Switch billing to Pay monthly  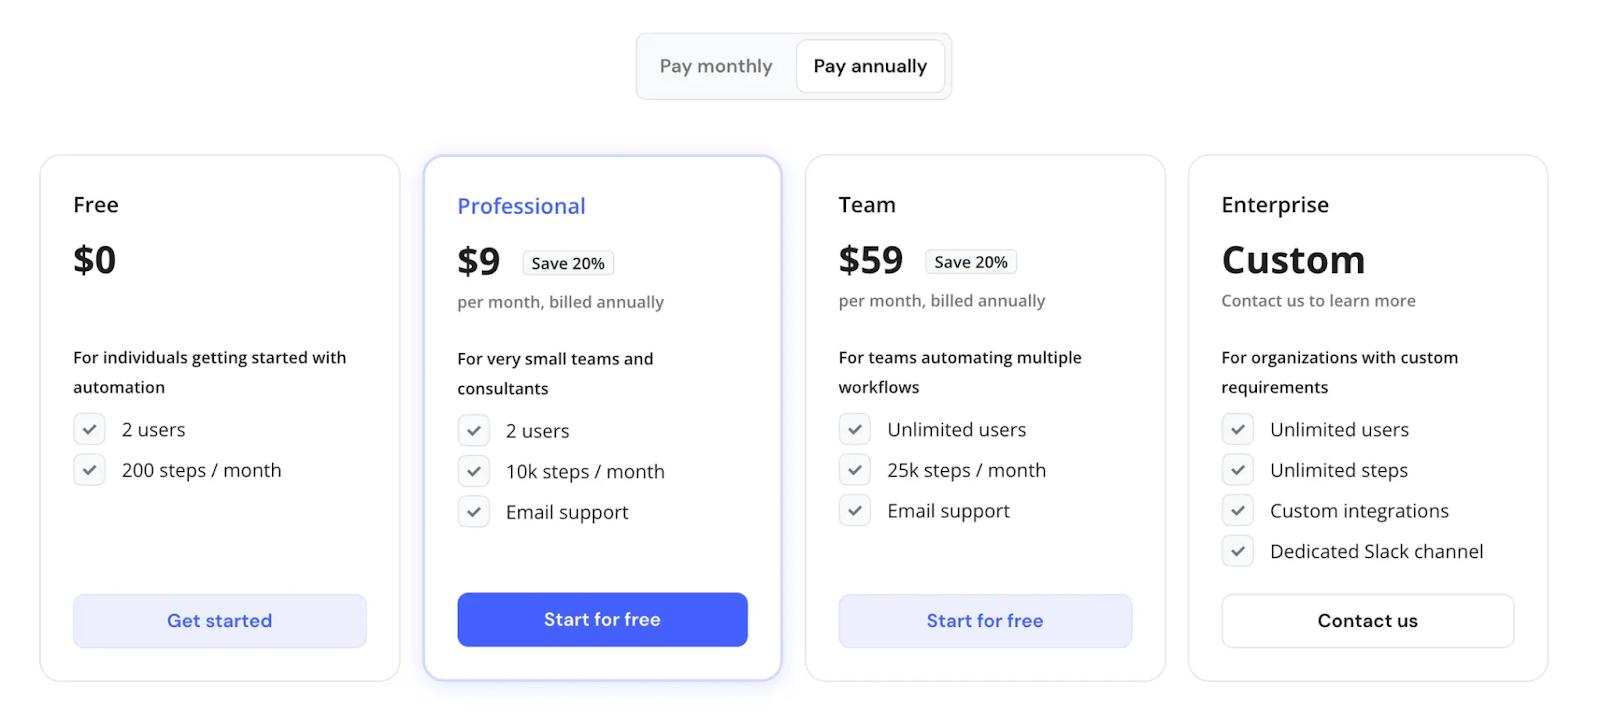716,66
